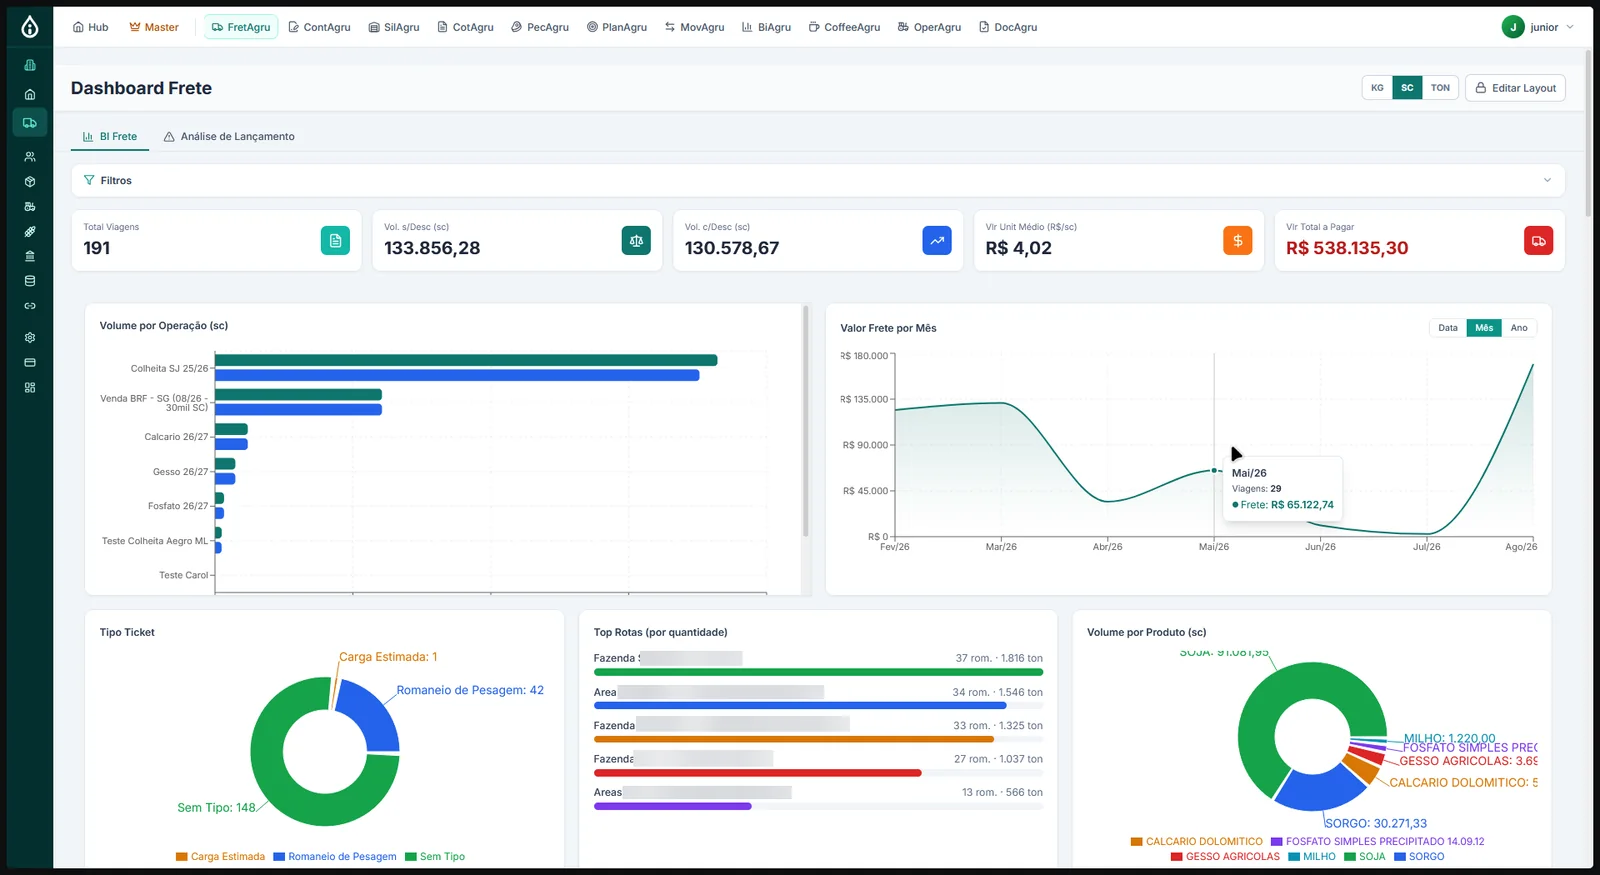This screenshot has height=875, width=1600.
Task: Click the card icon in sidebar
Action: (30, 362)
